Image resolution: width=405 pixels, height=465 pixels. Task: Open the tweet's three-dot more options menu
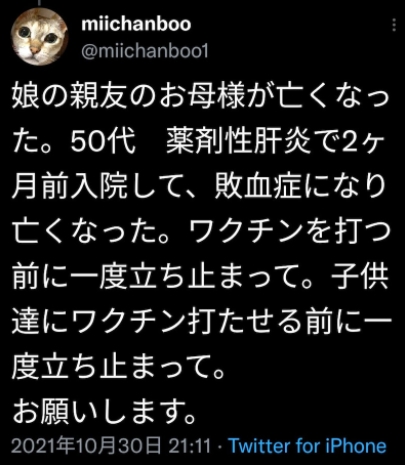click(394, 25)
